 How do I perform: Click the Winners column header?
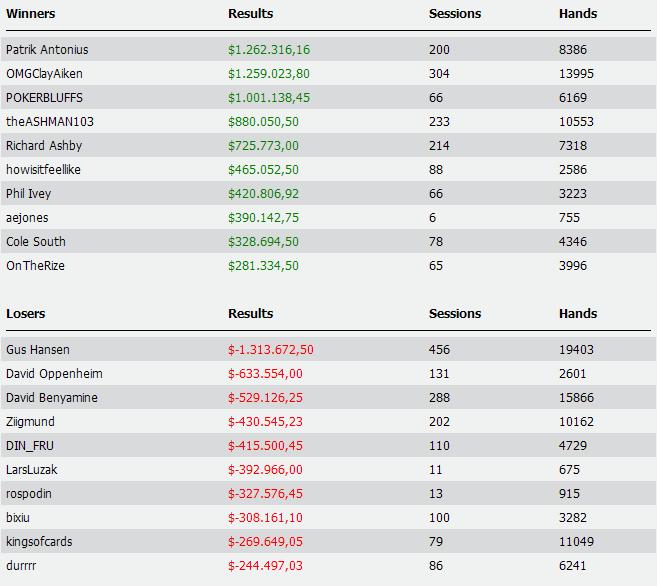(x=31, y=13)
